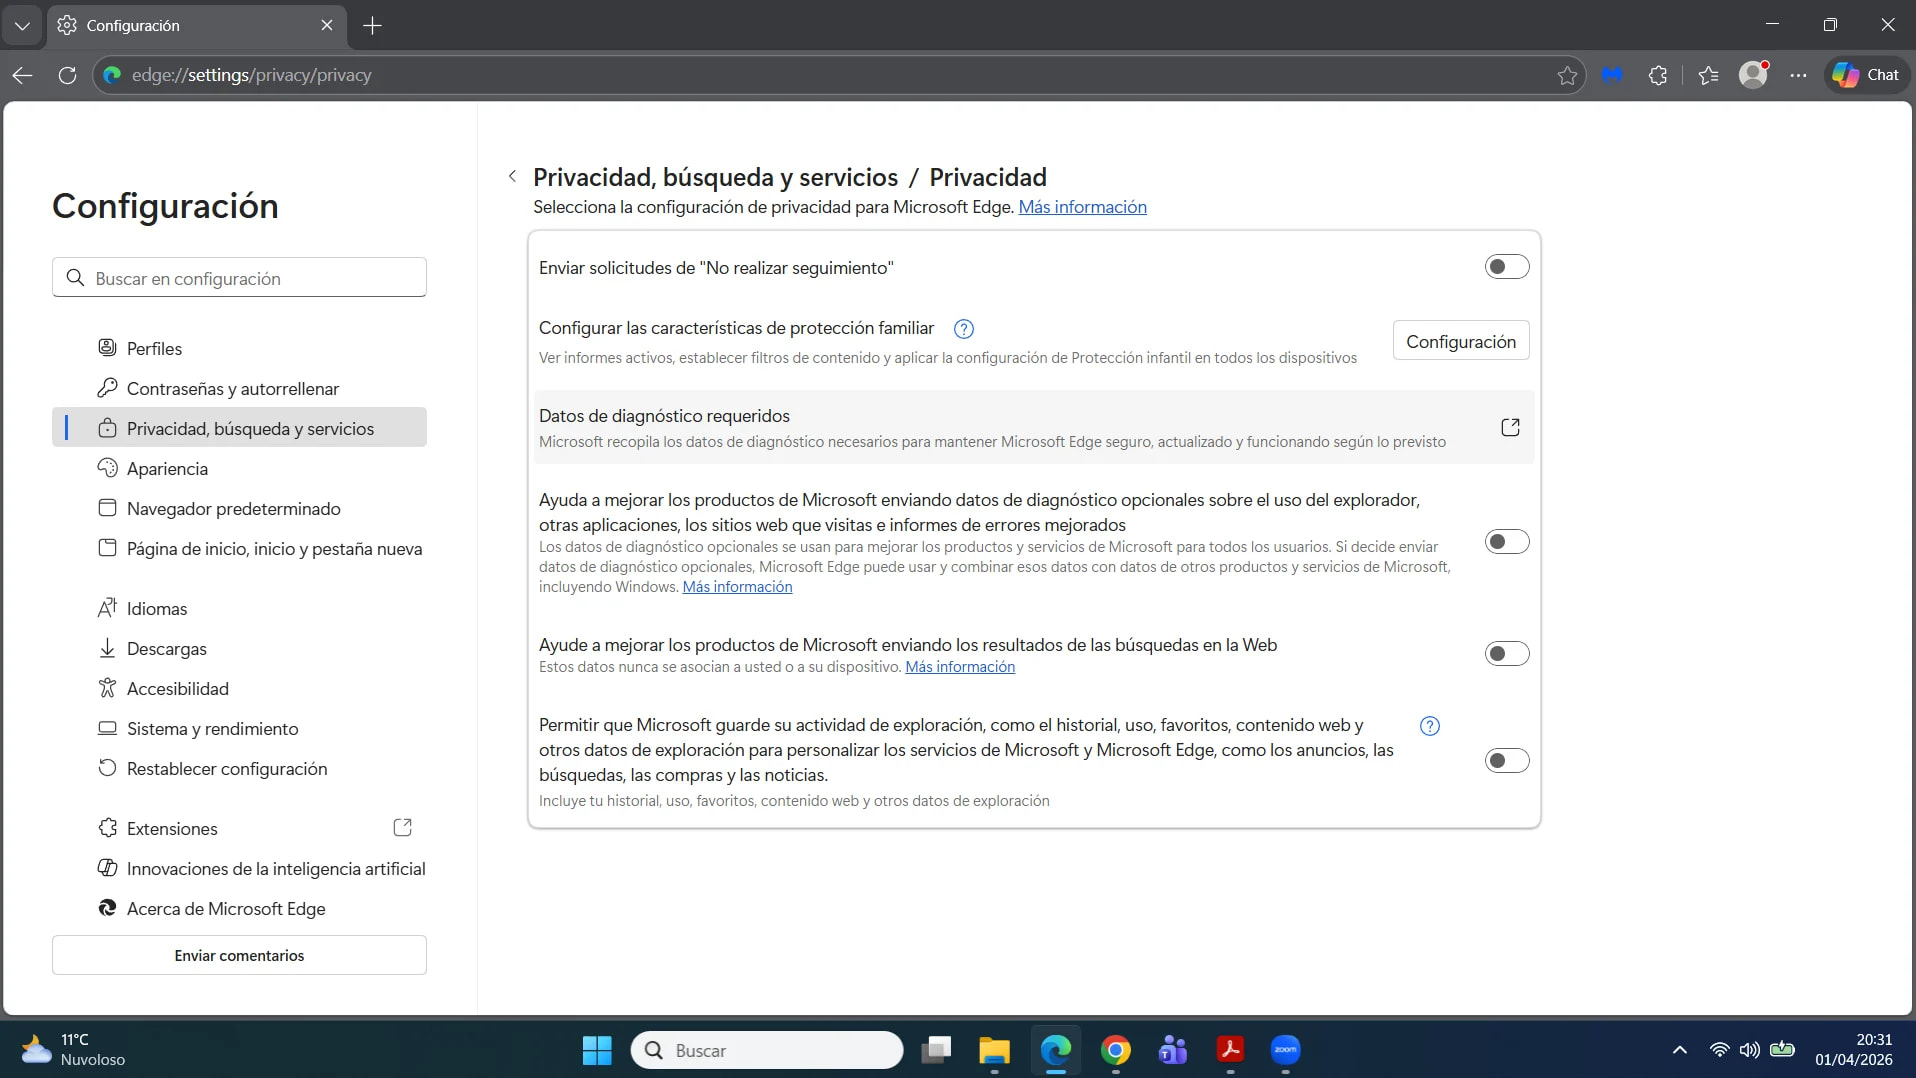Reload the page with refresh icon
1916x1078 pixels.
tap(67, 75)
